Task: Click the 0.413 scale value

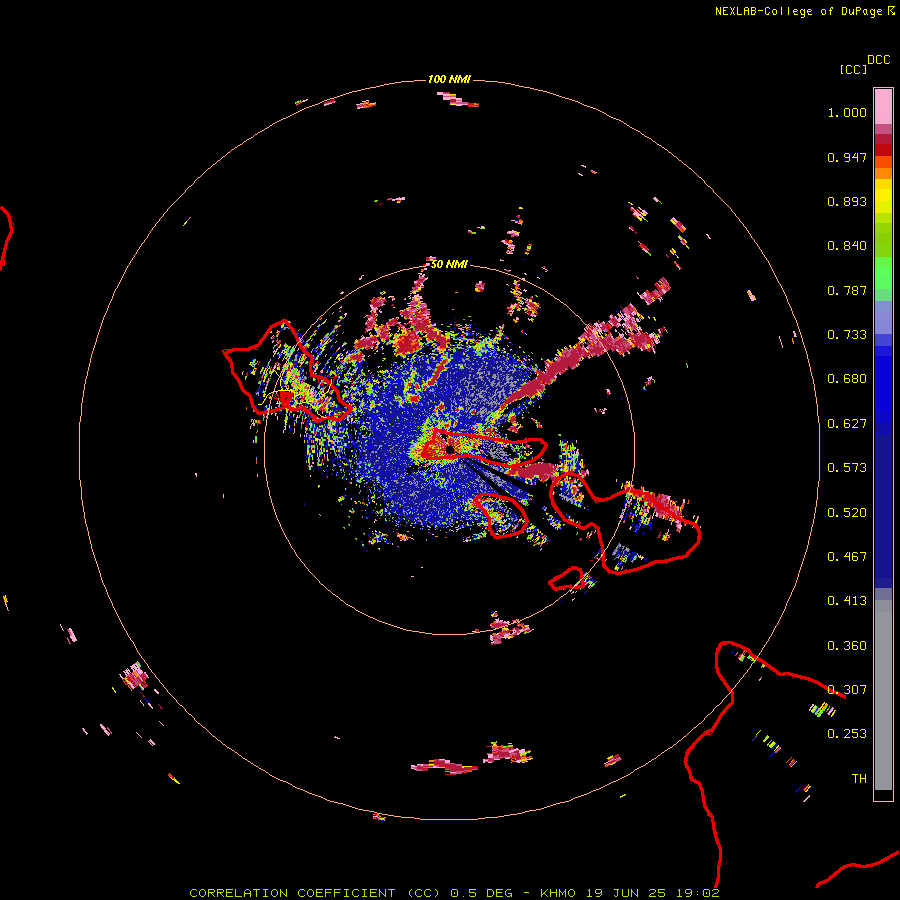Action: click(847, 601)
